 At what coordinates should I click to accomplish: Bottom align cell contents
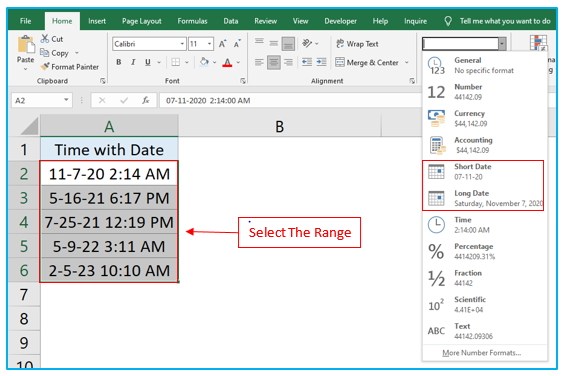pyautogui.click(x=288, y=44)
